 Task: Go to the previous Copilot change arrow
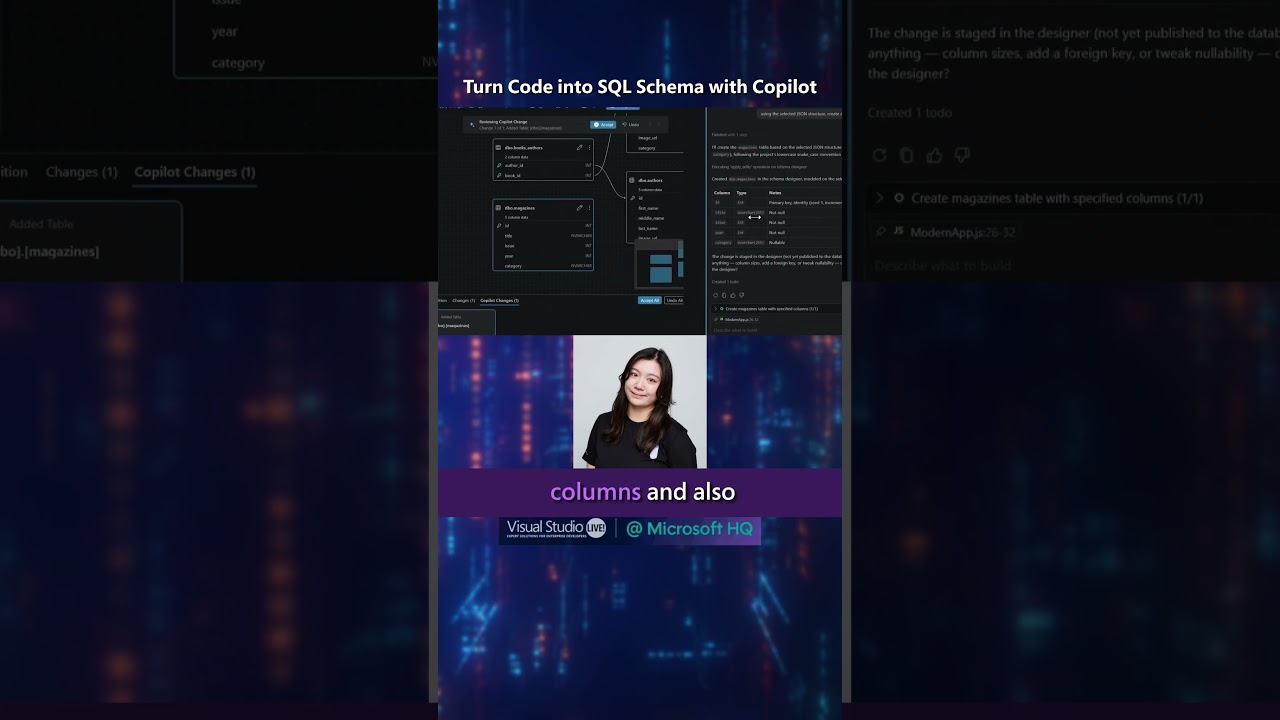click(x=649, y=124)
